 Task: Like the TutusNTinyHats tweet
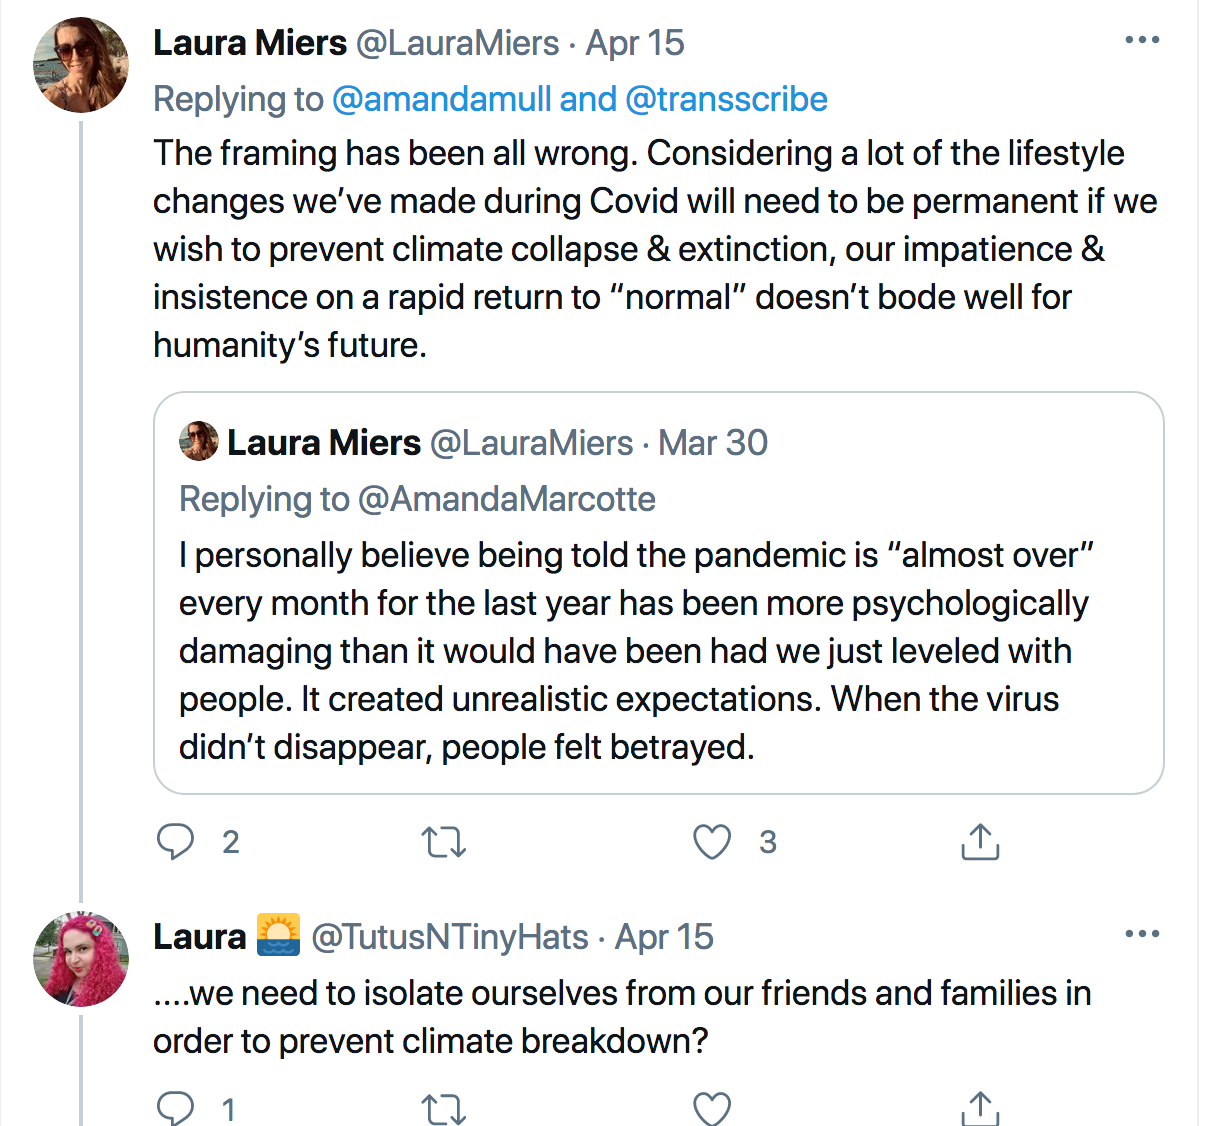click(712, 1108)
